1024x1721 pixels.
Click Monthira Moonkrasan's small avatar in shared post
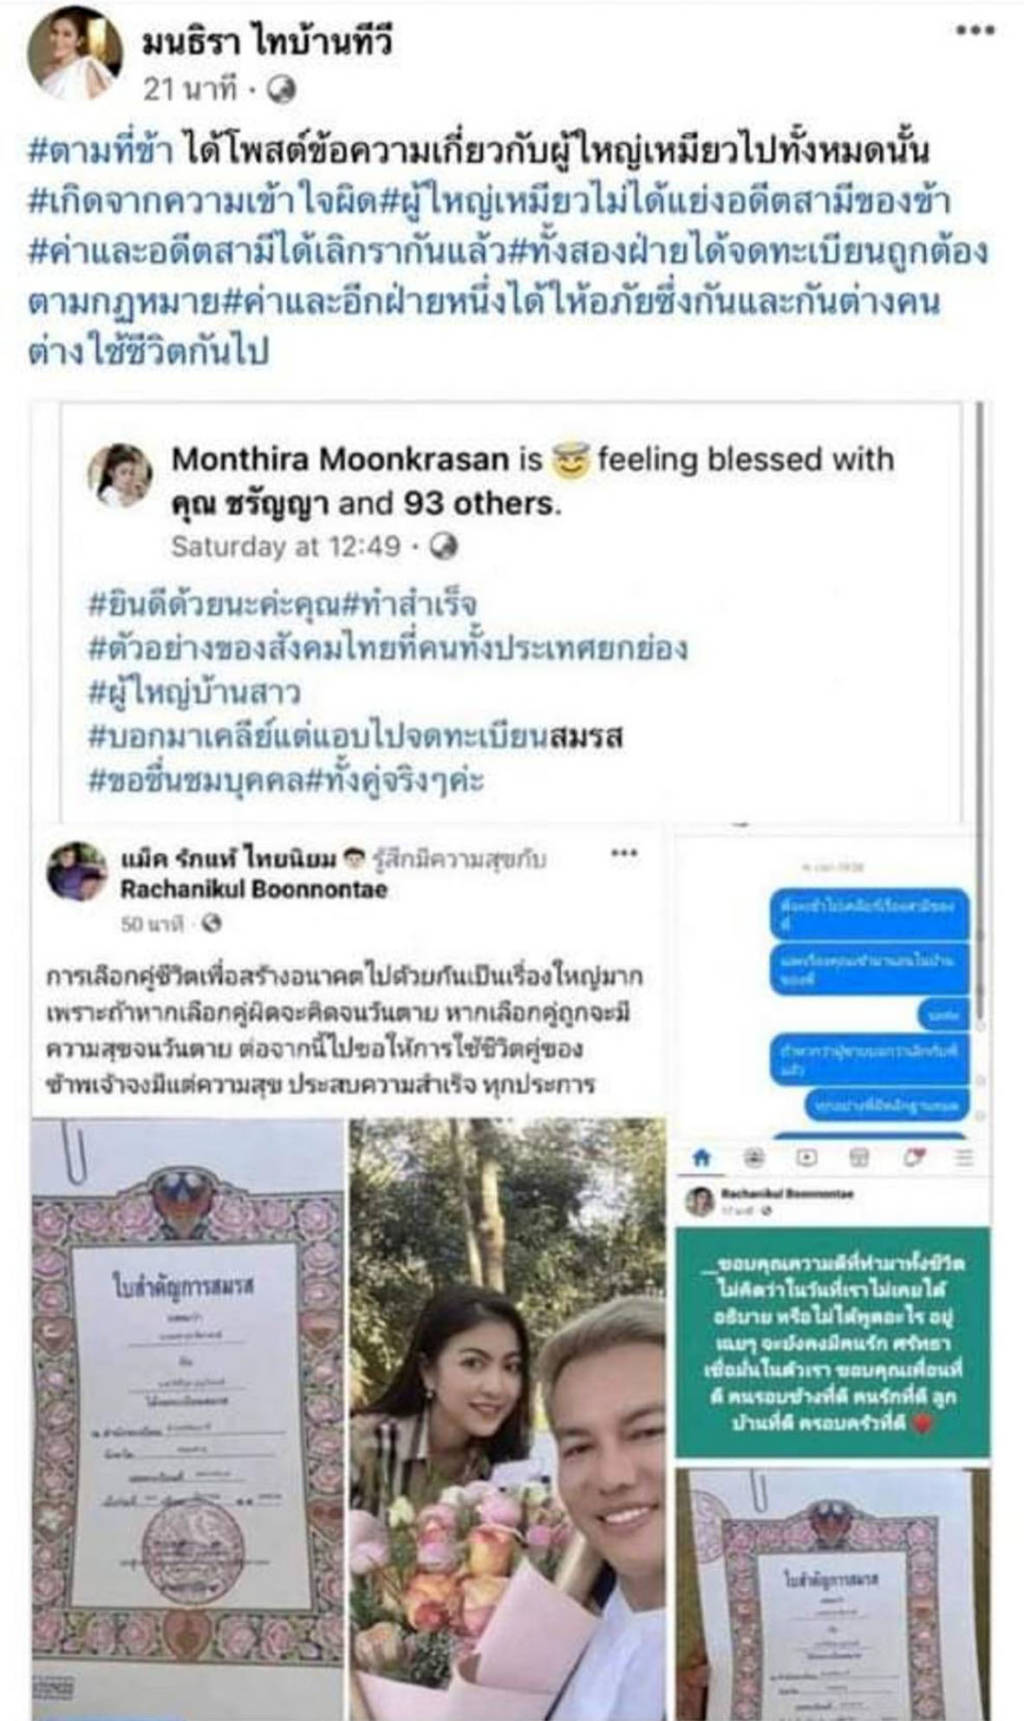(x=121, y=475)
